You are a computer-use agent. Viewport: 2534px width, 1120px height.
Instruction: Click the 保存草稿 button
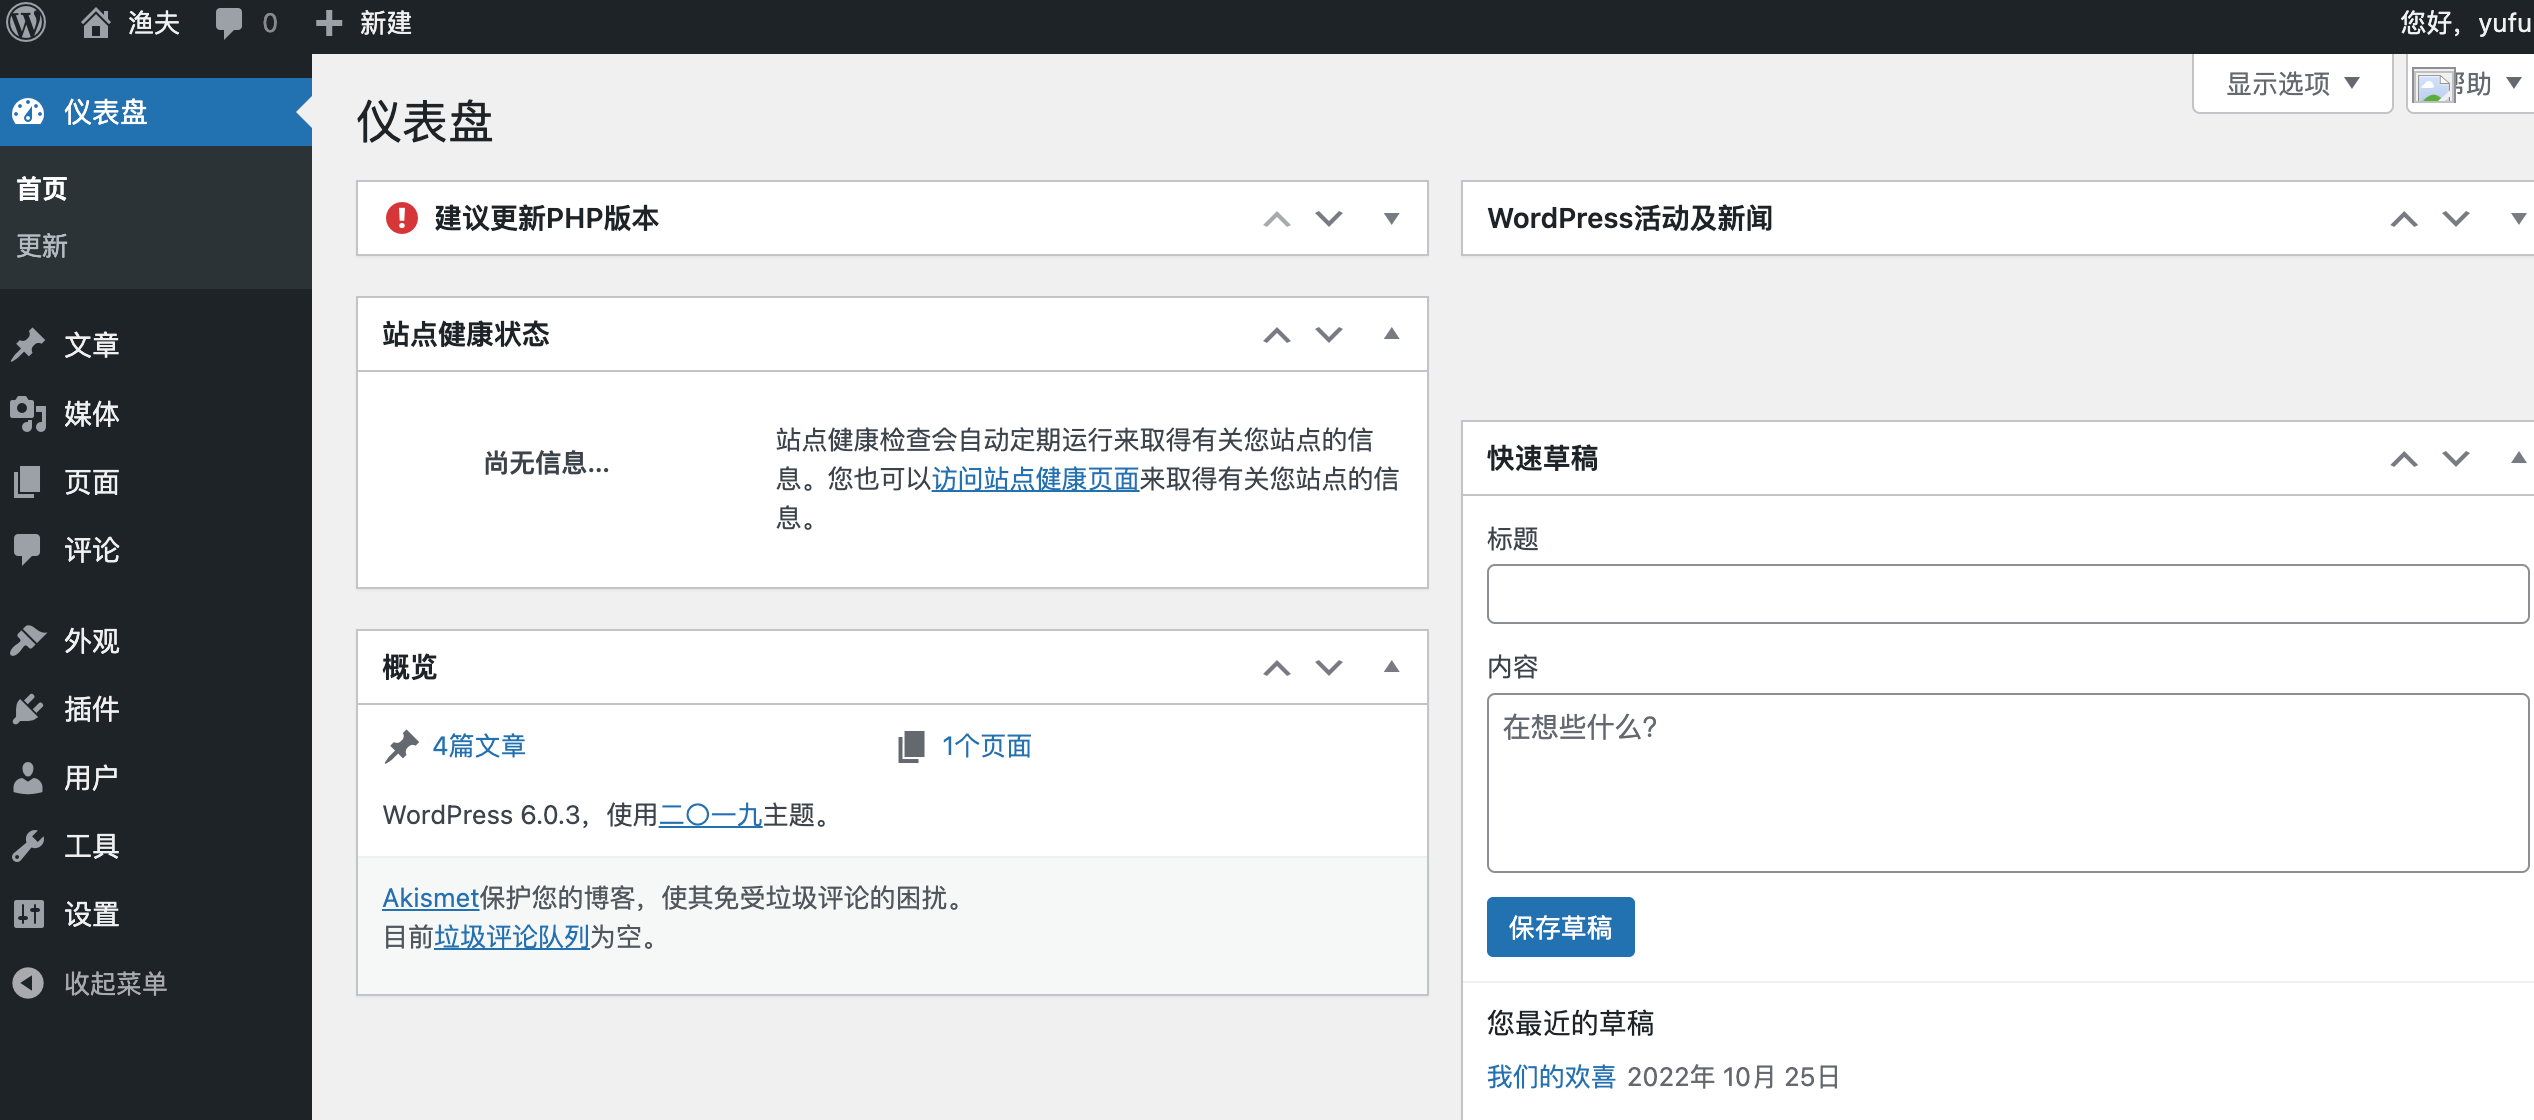click(x=1560, y=927)
